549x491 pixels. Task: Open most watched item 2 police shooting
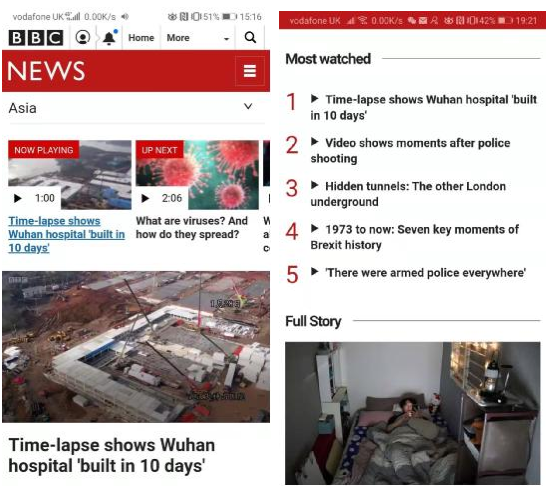pos(410,151)
